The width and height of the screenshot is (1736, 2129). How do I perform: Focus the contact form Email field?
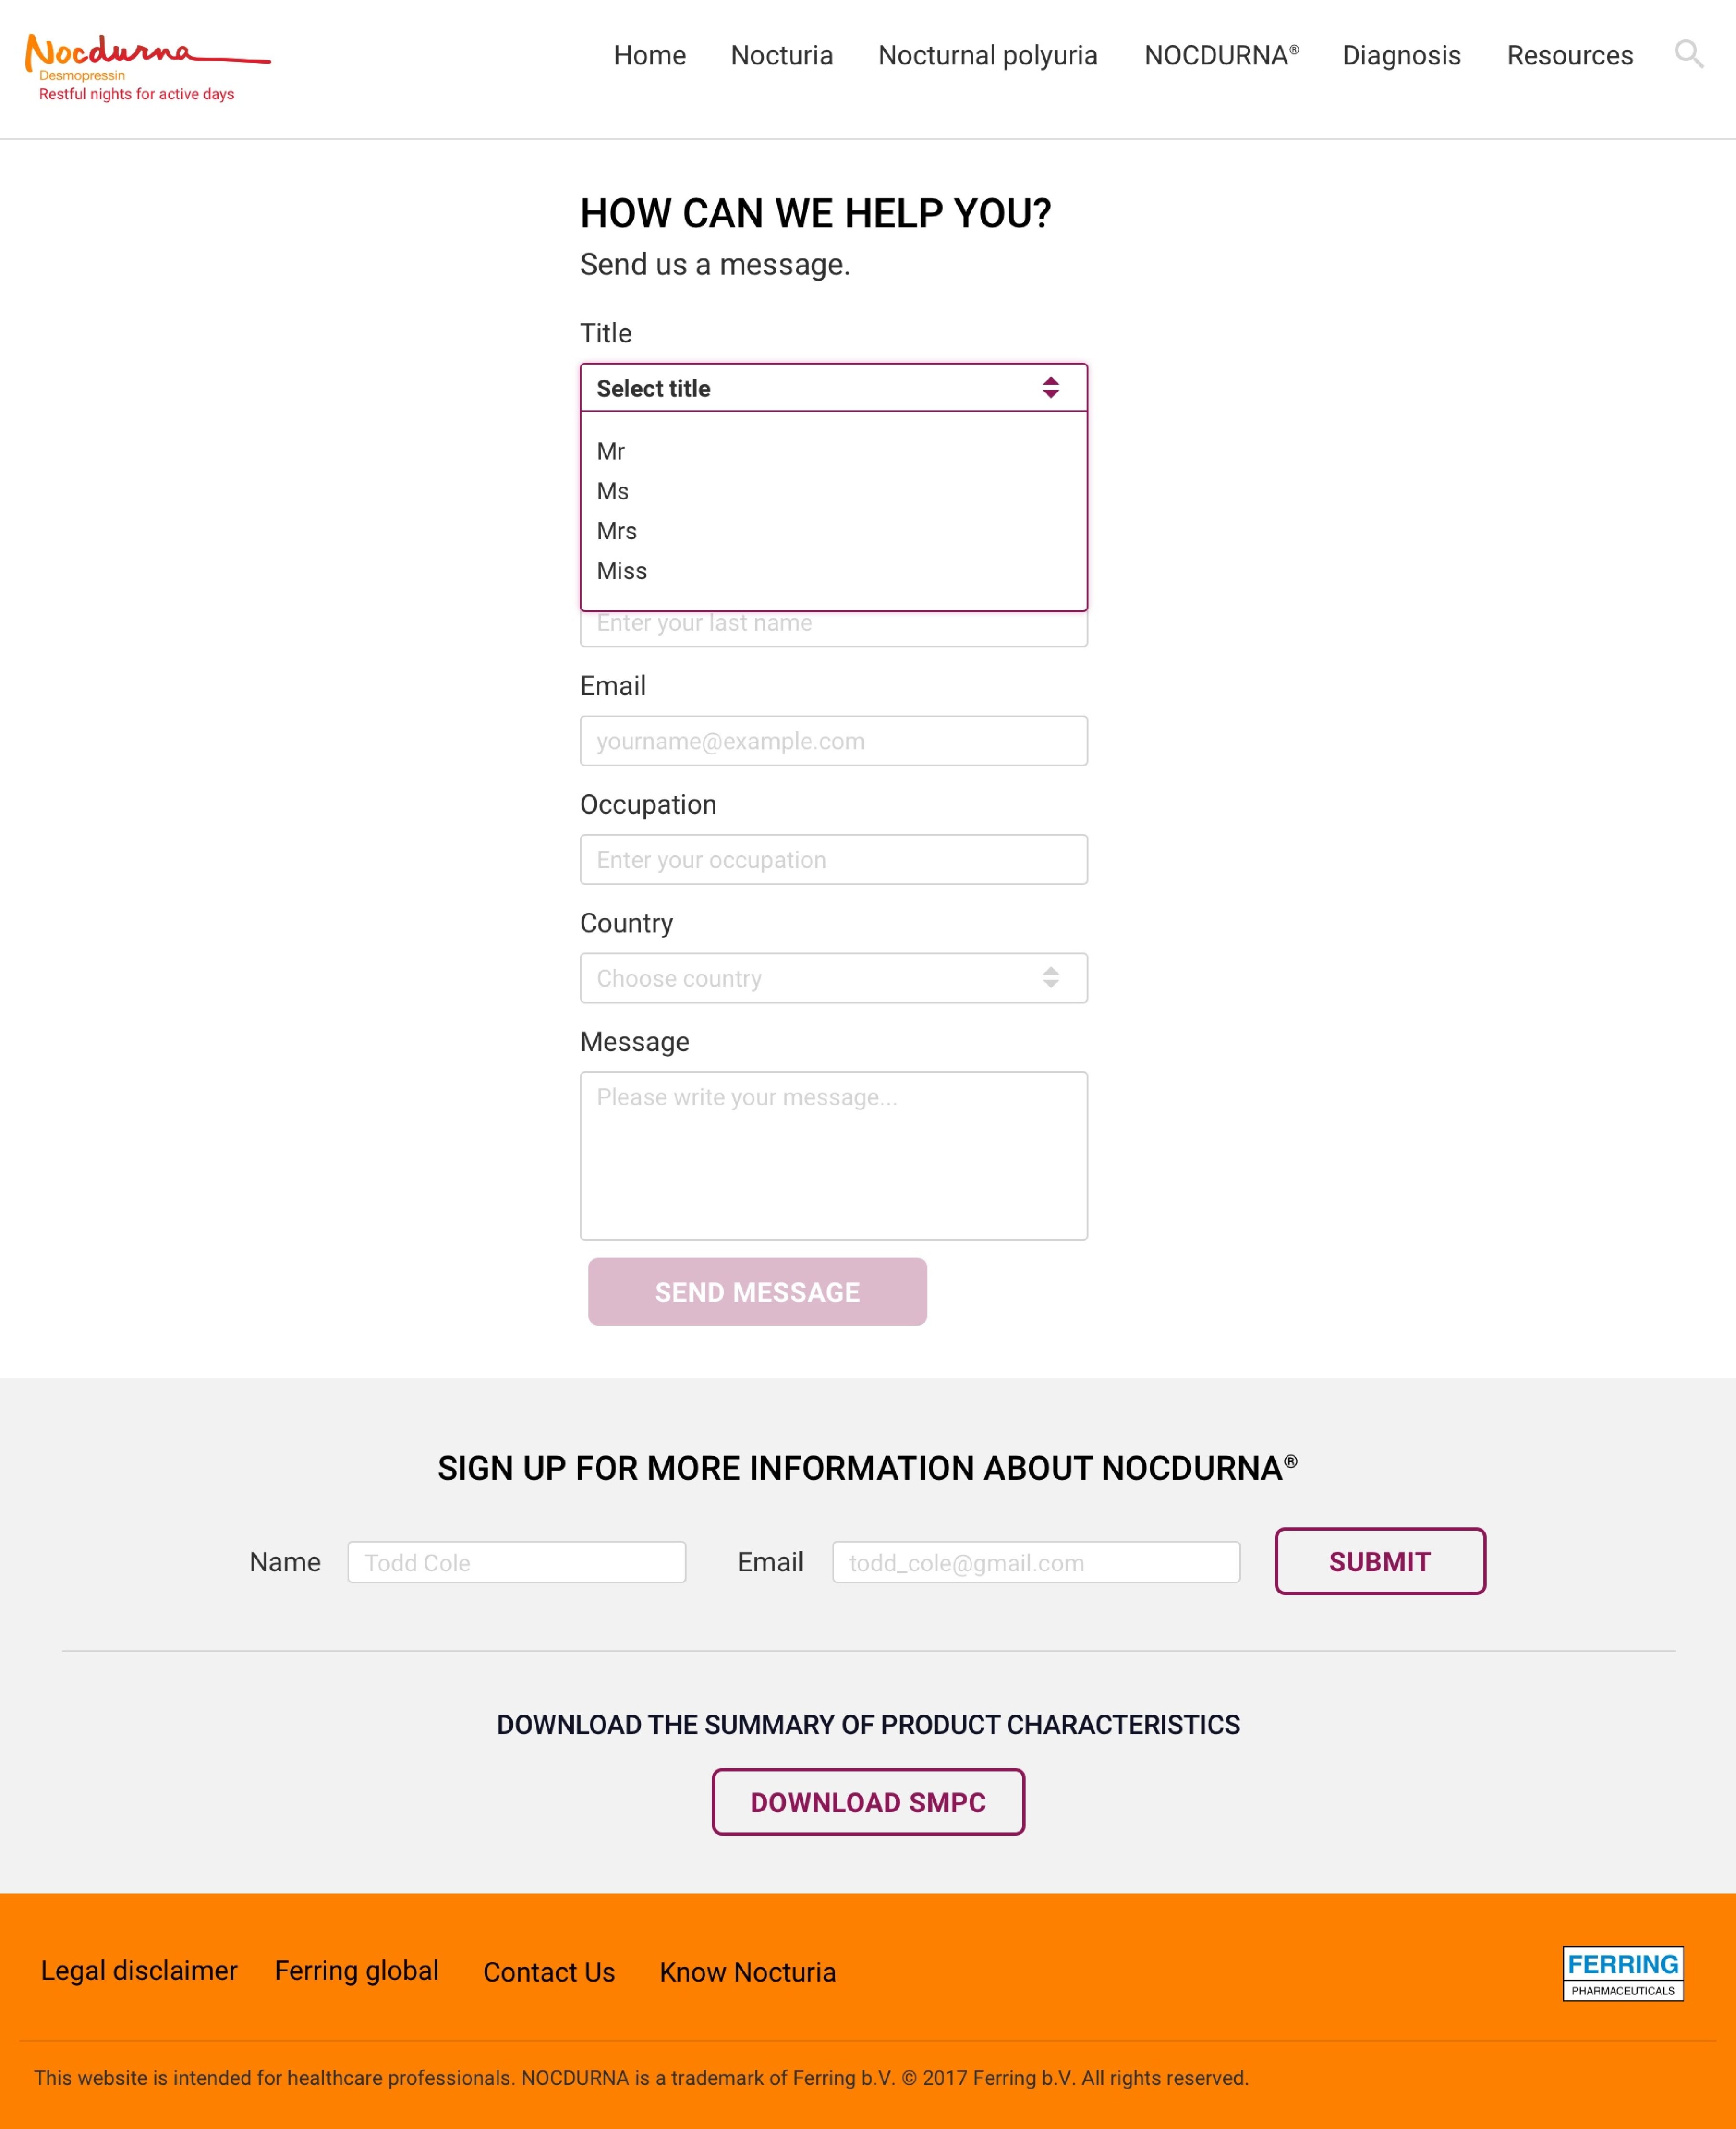tap(833, 741)
